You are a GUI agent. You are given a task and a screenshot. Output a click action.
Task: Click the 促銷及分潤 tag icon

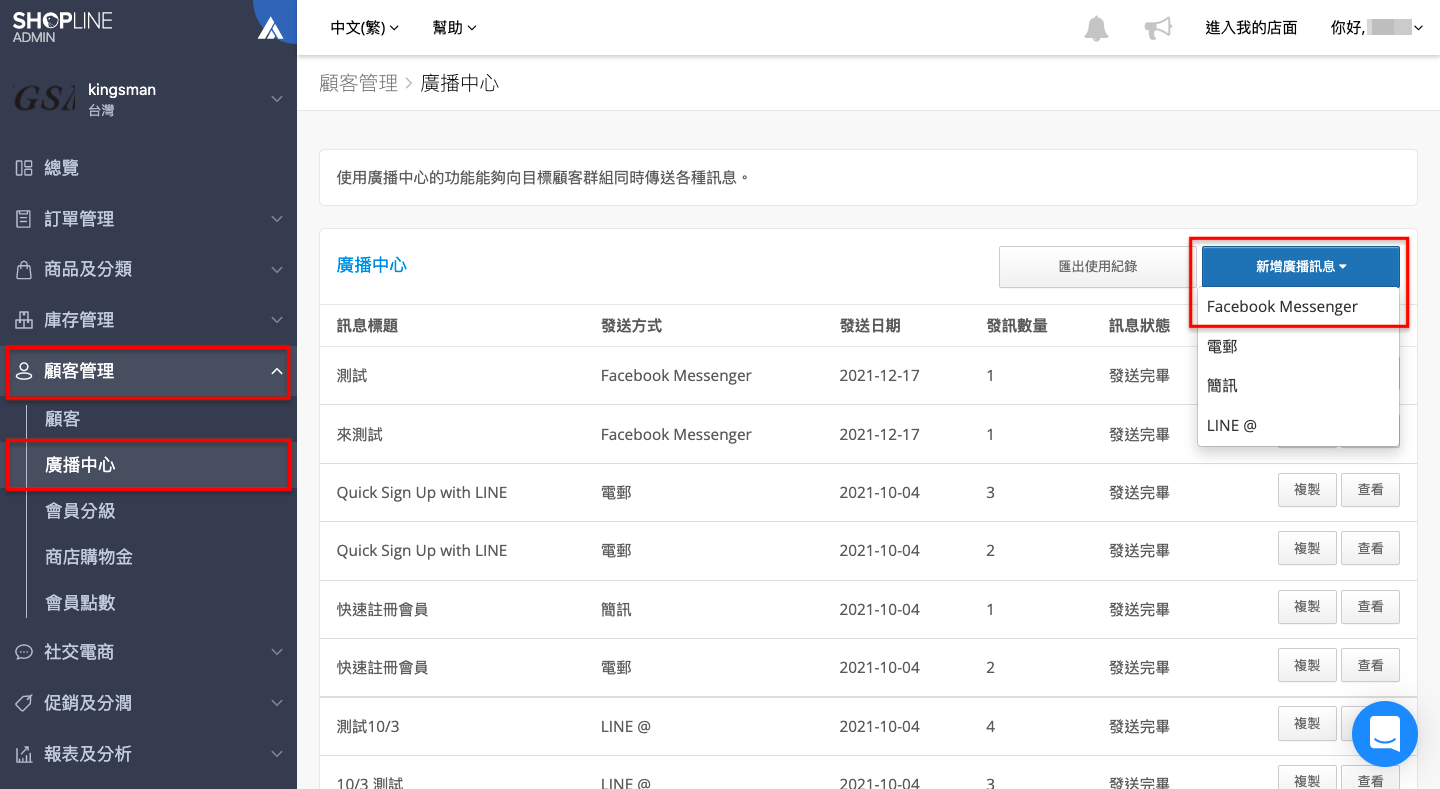tap(24, 703)
